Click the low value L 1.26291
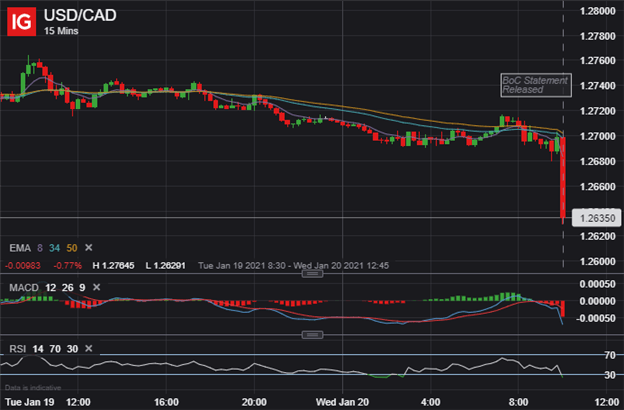This screenshot has height=410, width=624. [166, 266]
